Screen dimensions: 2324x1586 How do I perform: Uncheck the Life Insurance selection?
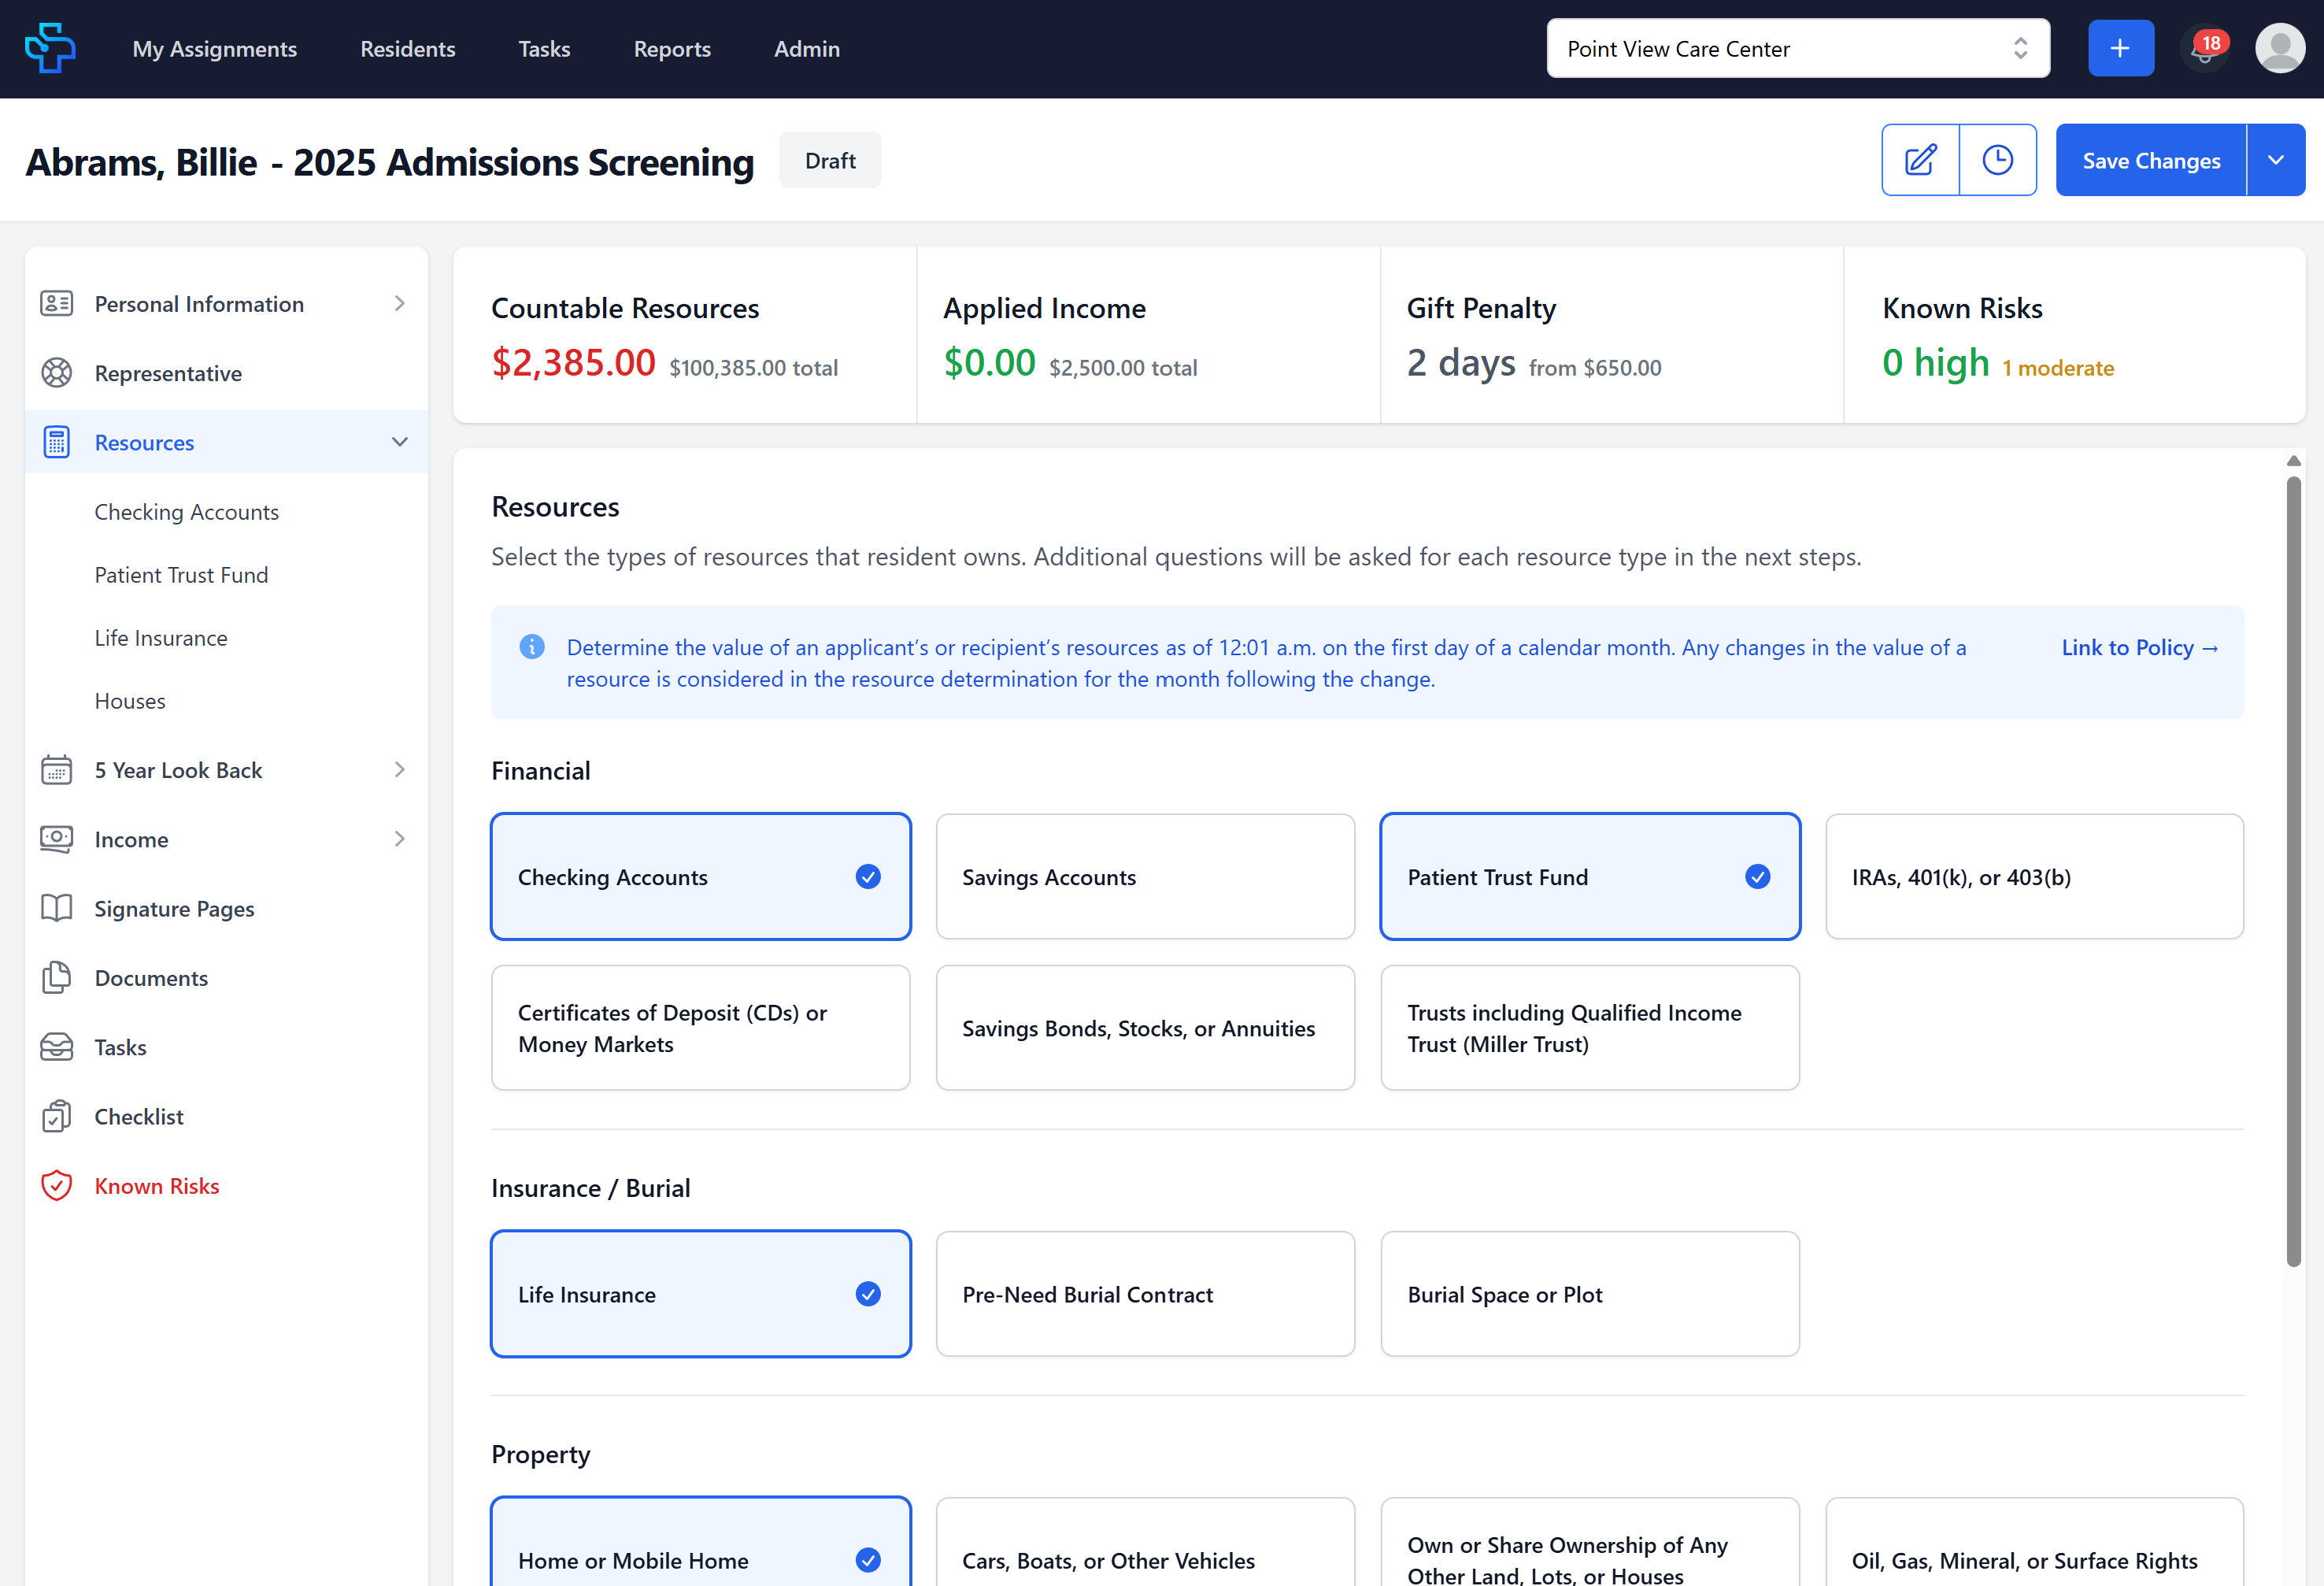[x=700, y=1293]
